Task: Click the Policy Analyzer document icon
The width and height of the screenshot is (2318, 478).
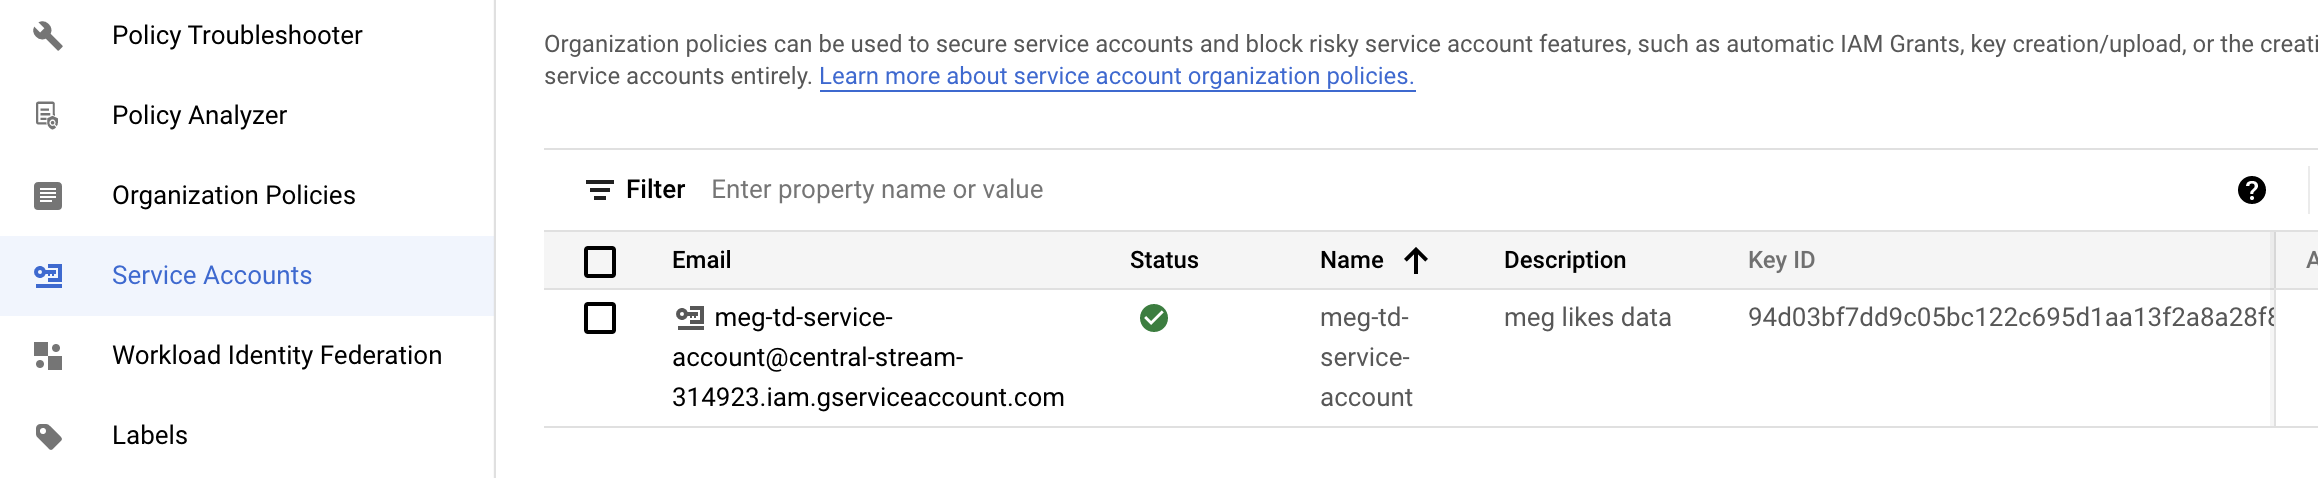Action: click(x=48, y=116)
